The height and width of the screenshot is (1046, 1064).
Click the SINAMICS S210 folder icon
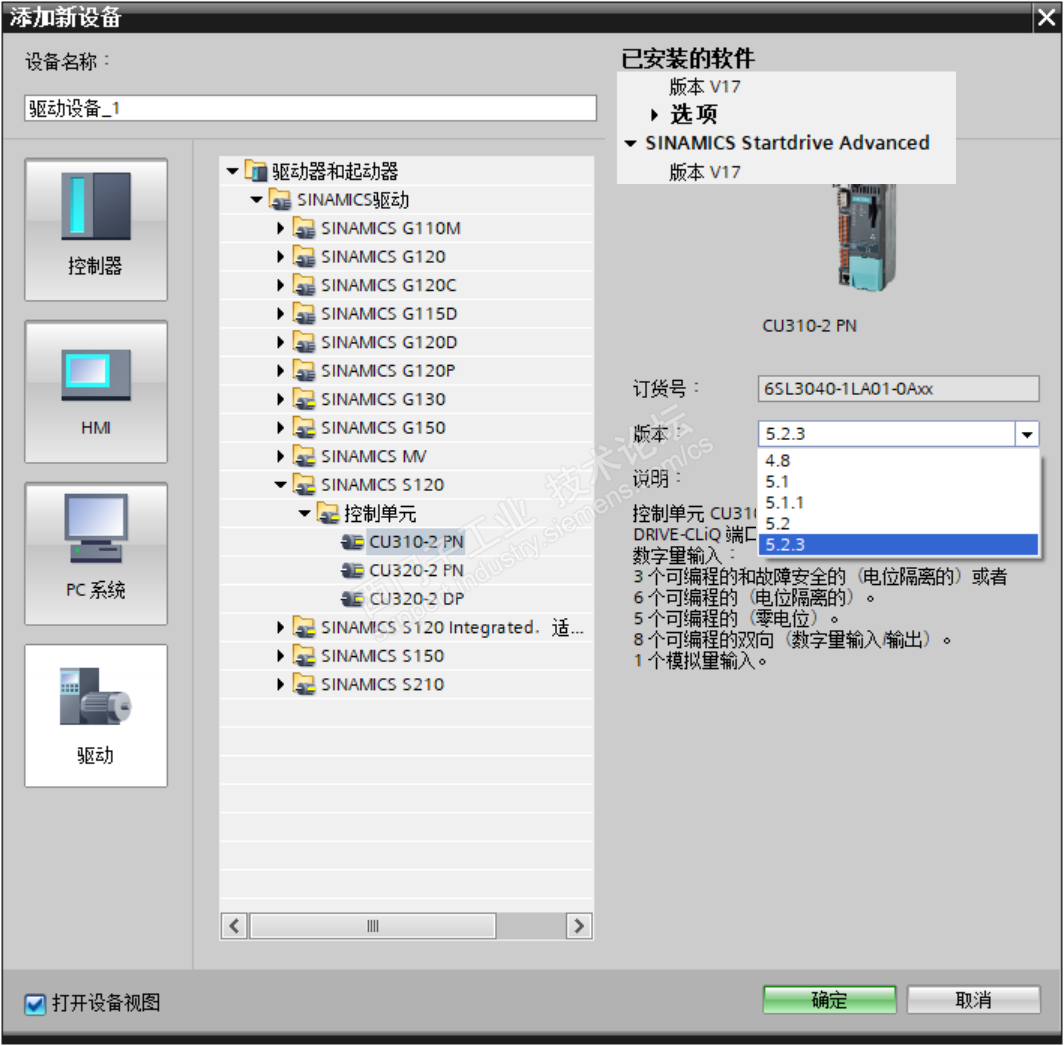[304, 684]
